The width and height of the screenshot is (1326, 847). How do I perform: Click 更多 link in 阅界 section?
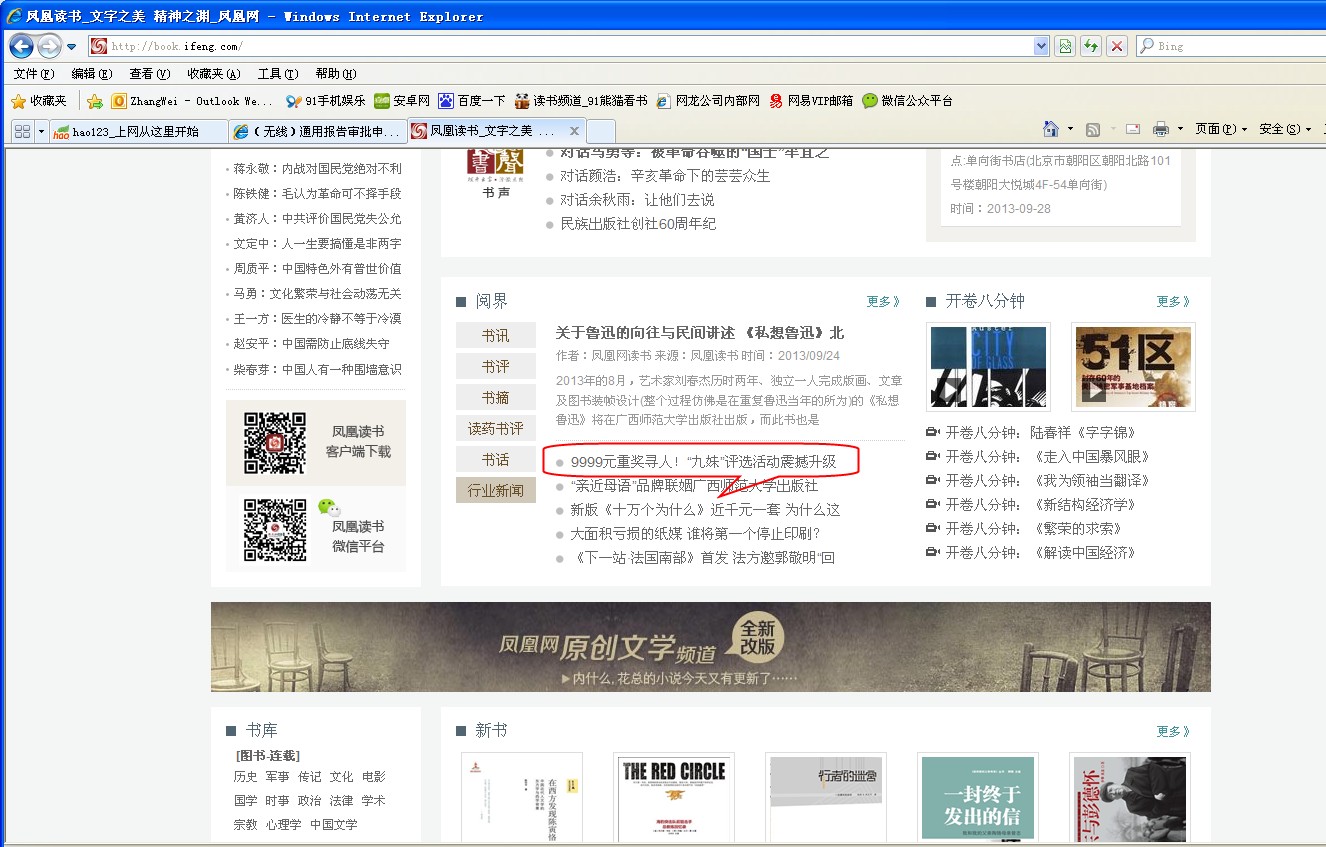point(884,301)
